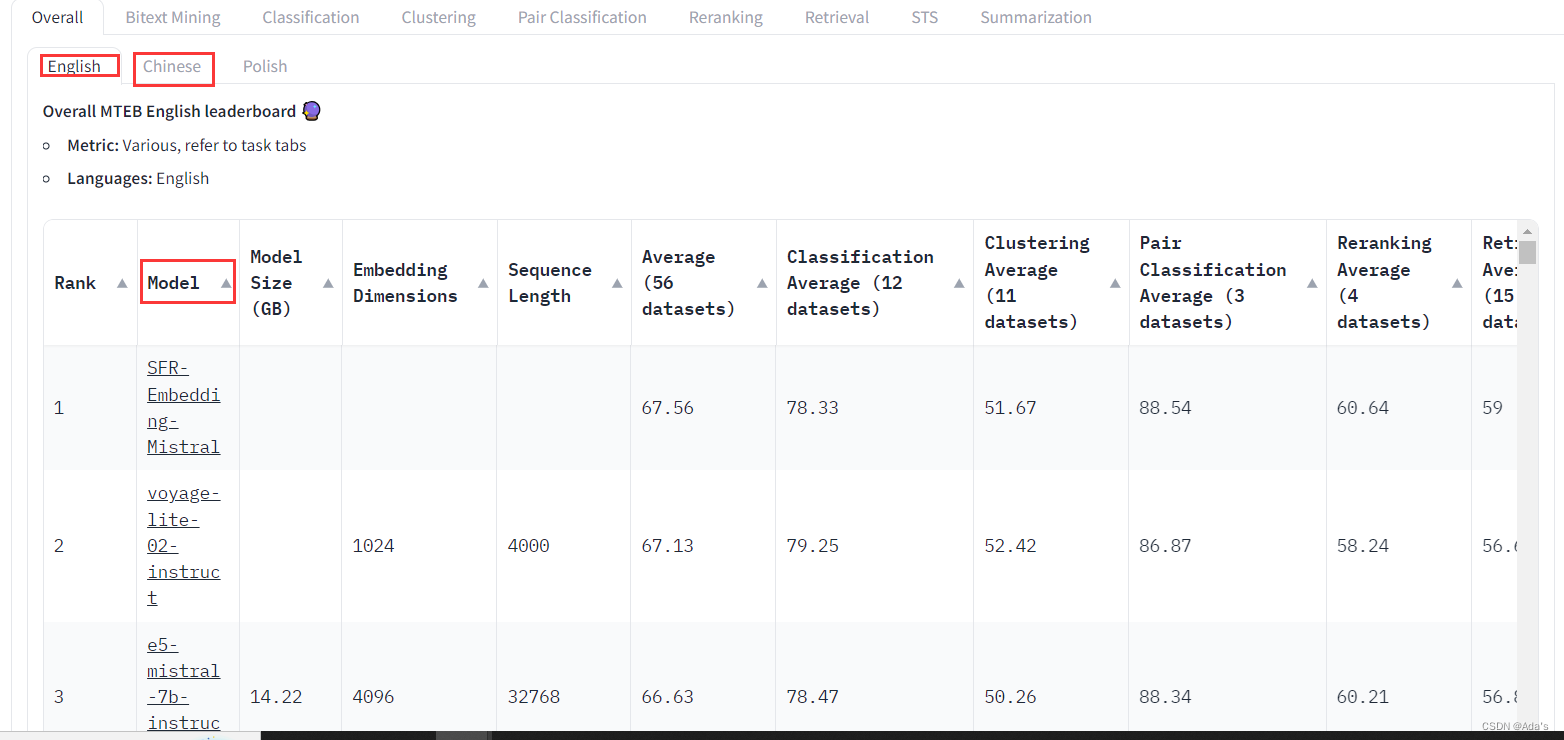Click the Embedding Dimensions header text
This screenshot has width=1564, height=740.
point(405,283)
